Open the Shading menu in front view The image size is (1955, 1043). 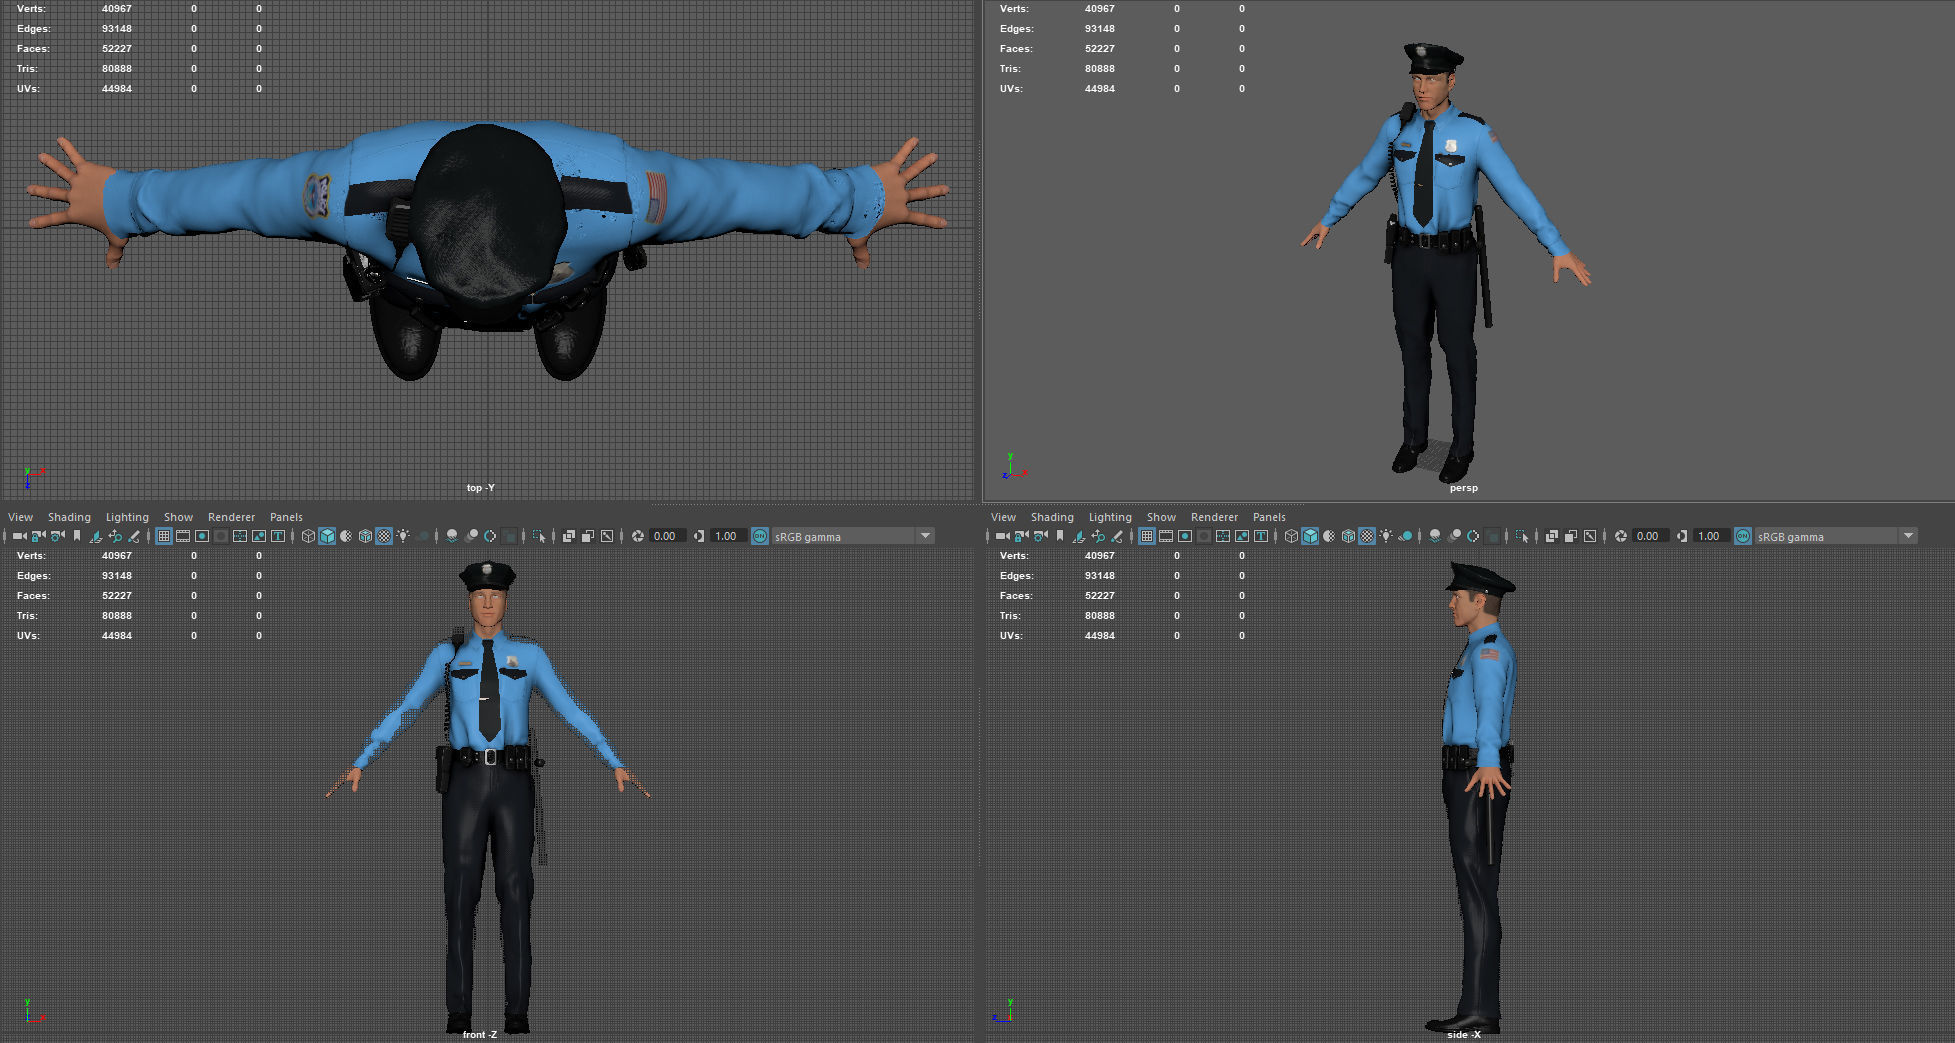[69, 517]
